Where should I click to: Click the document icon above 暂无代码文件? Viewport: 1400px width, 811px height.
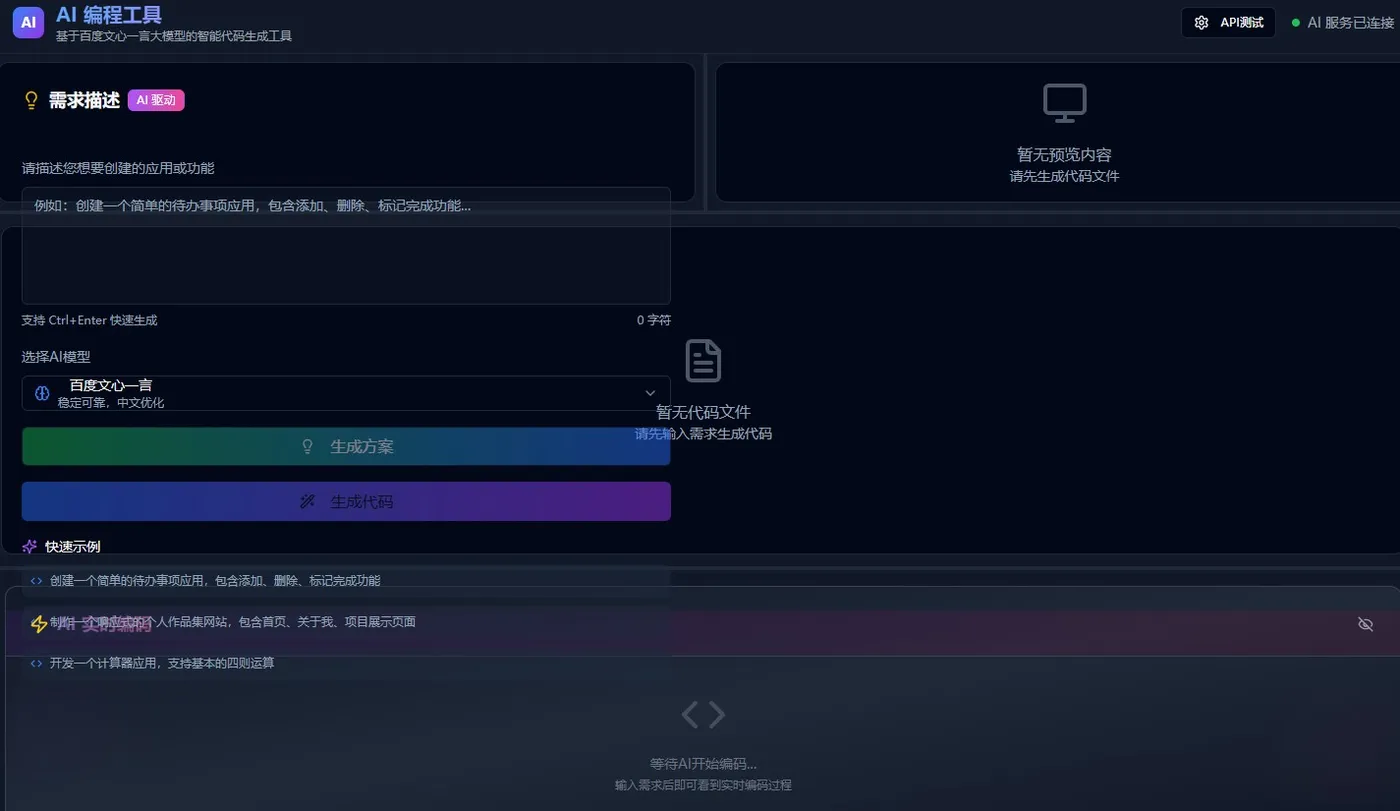click(x=703, y=361)
